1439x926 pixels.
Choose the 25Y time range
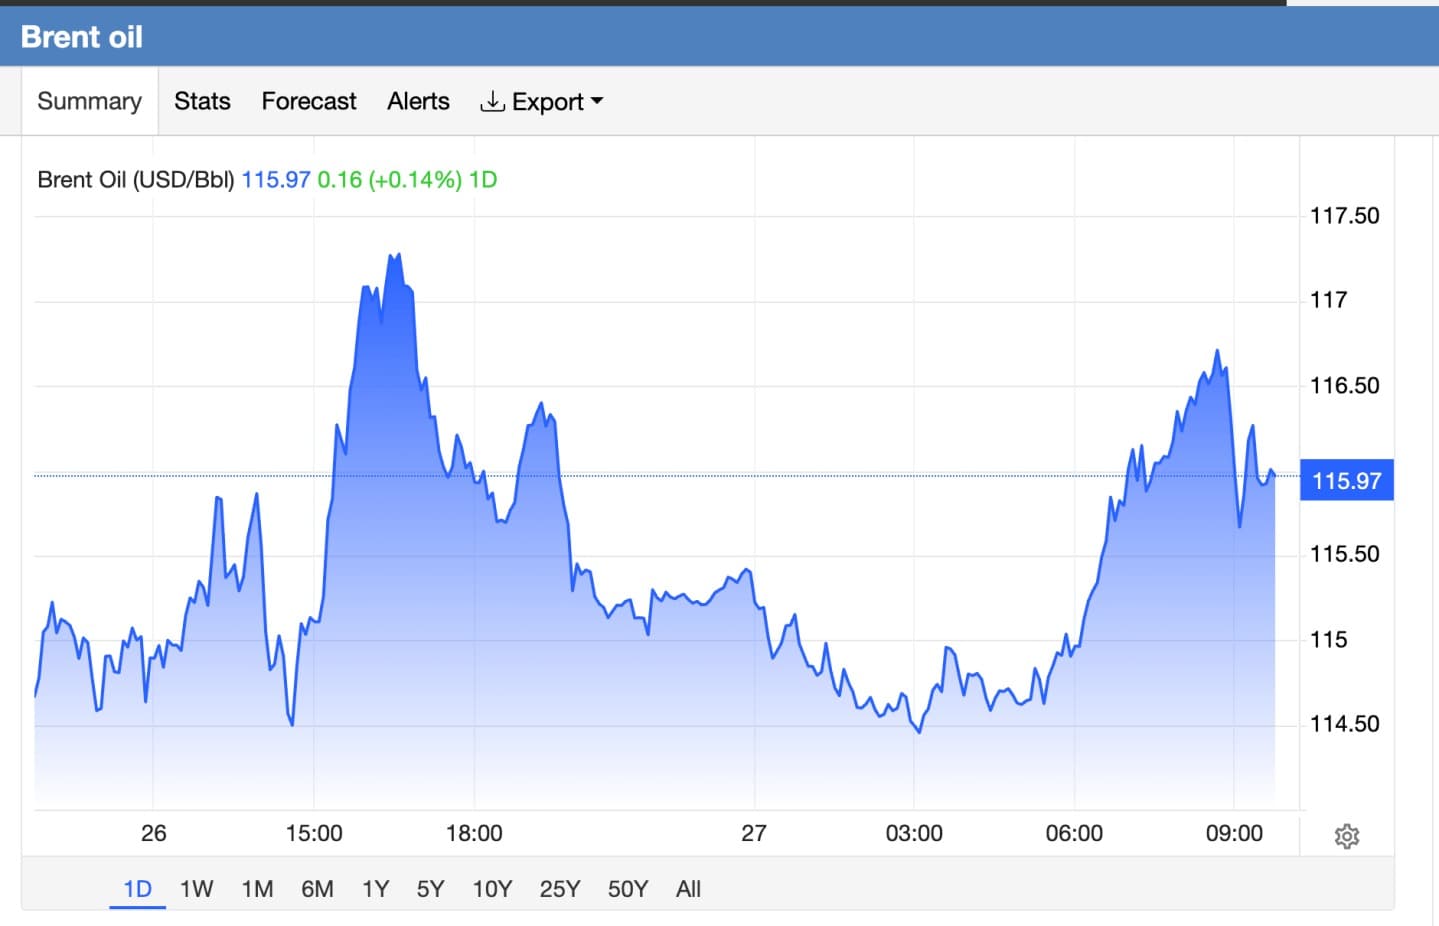[560, 888]
